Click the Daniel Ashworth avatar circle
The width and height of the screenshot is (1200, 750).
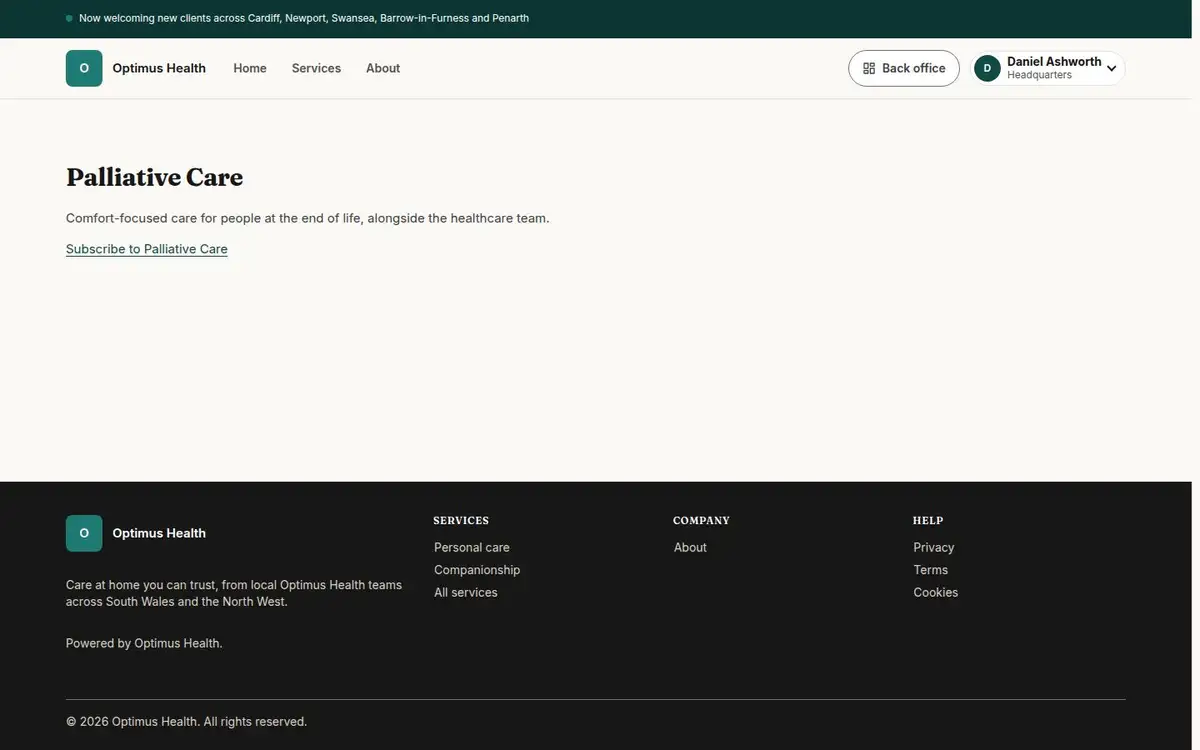coord(987,68)
